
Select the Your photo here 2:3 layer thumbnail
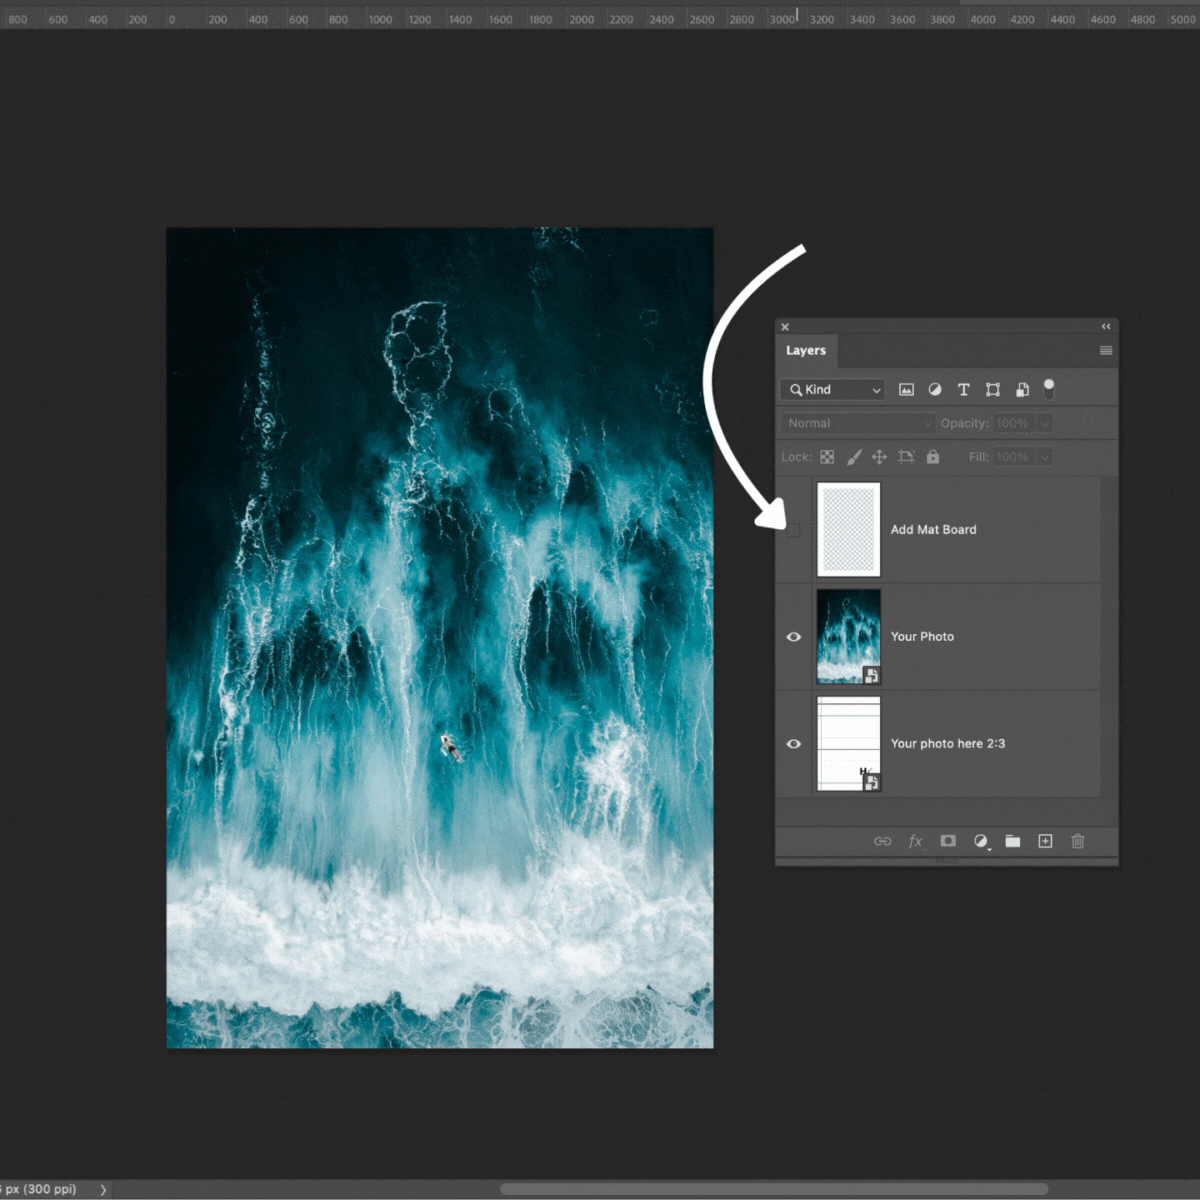click(848, 744)
